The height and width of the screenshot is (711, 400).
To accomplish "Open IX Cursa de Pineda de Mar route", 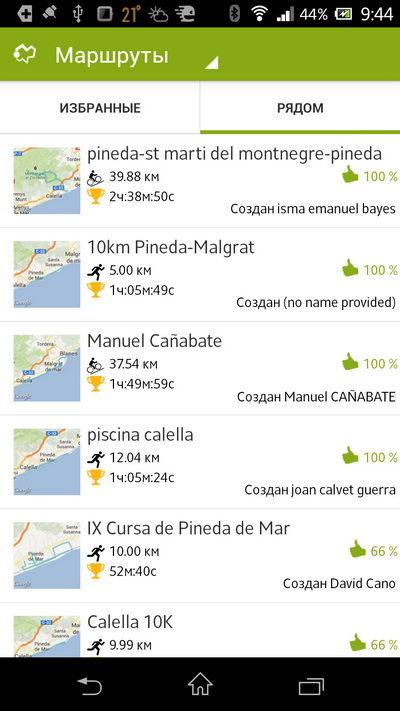I will click(200, 556).
